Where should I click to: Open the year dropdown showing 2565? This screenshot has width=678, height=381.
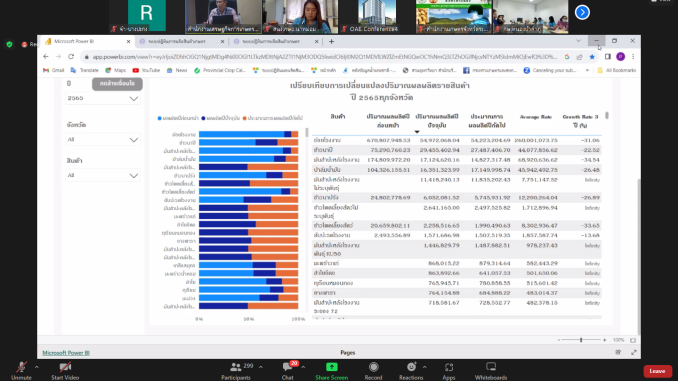point(102,99)
